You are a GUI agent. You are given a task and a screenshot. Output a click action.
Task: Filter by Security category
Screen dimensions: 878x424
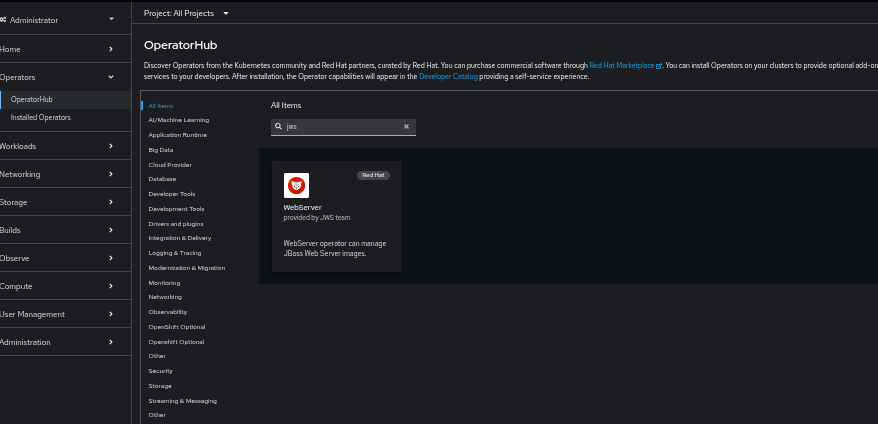pos(160,371)
